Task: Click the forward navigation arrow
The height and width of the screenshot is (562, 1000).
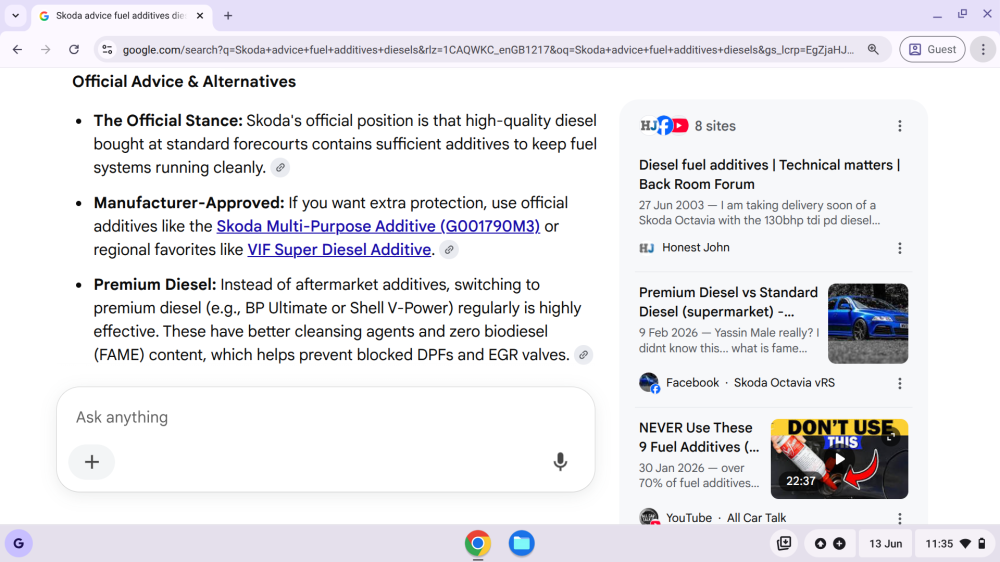Action: pos(45,49)
